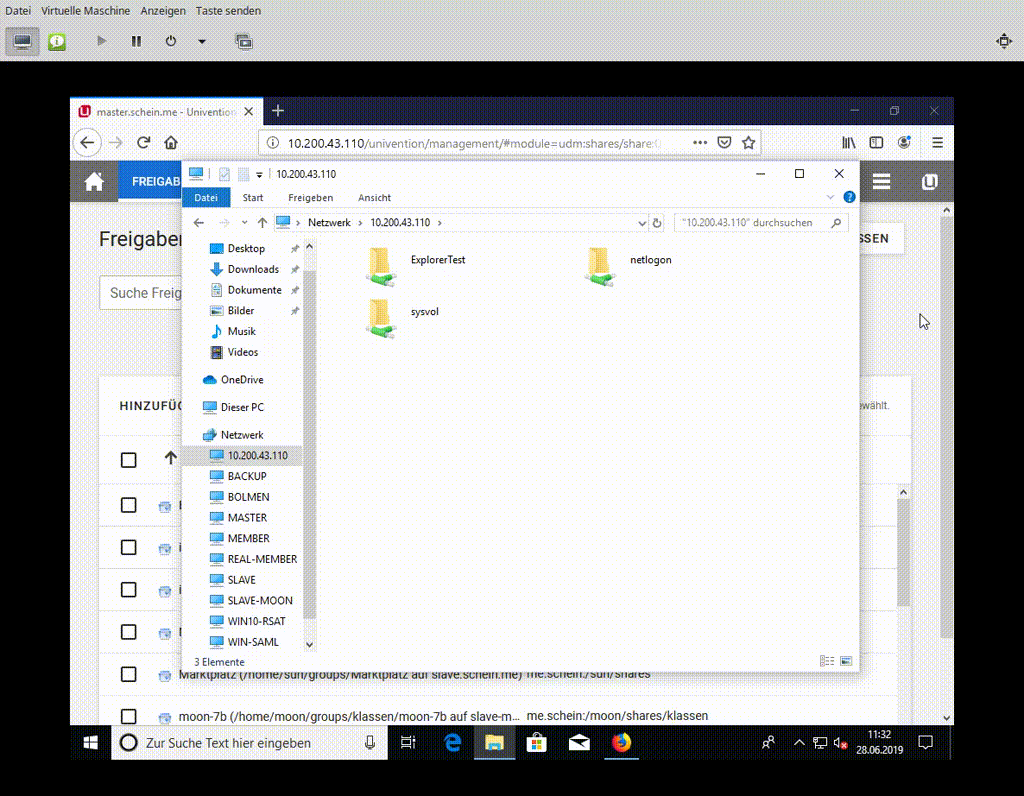The image size is (1024, 796).
Task: Open Microsoft Edge from taskbar
Action: tap(452, 743)
